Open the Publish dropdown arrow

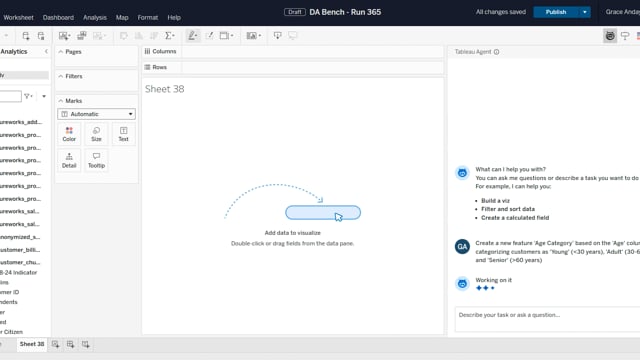(584, 12)
